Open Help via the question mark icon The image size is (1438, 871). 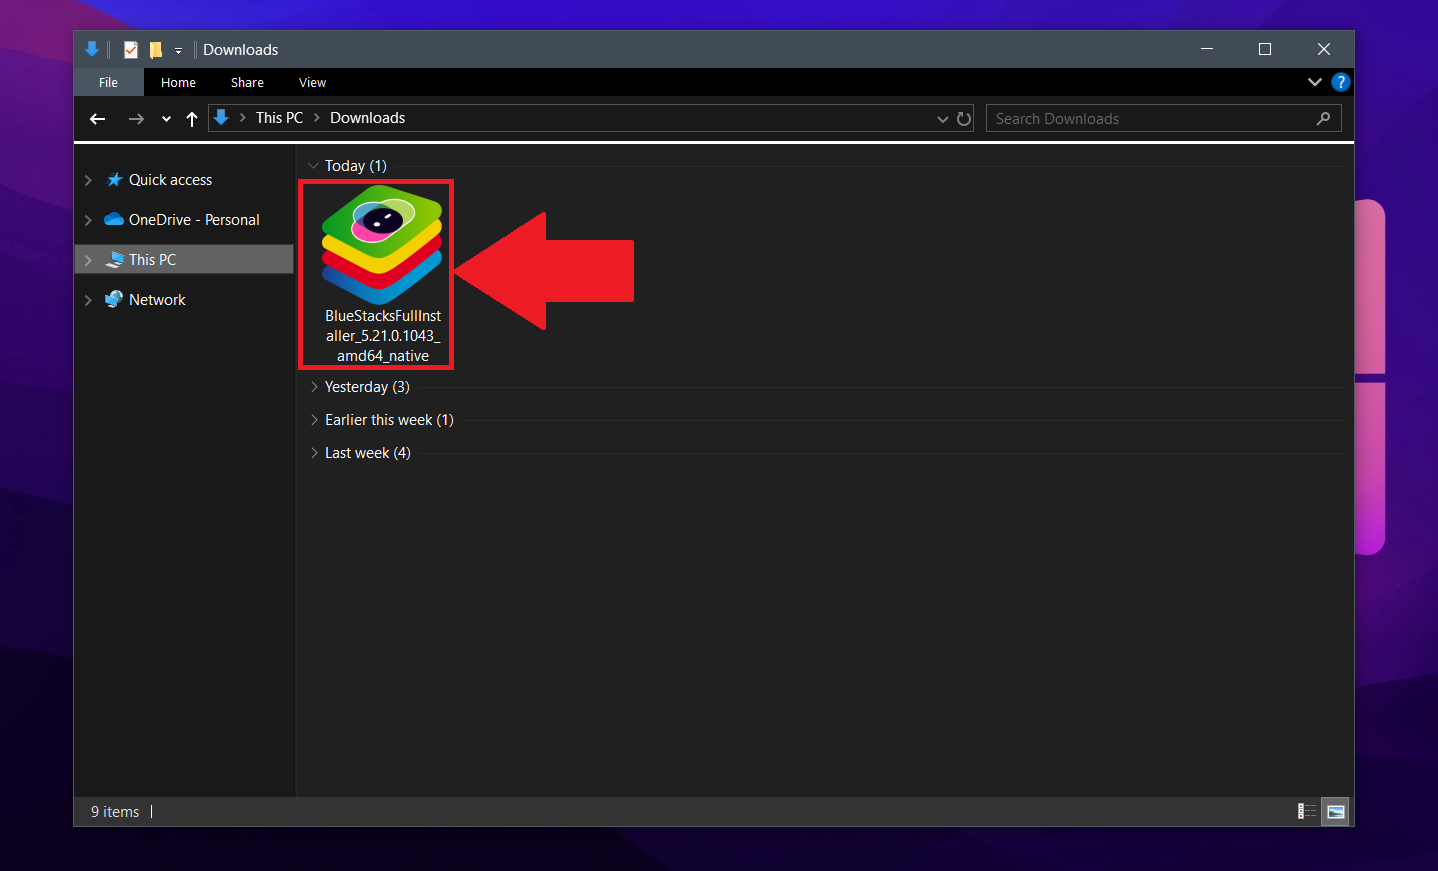(x=1341, y=82)
